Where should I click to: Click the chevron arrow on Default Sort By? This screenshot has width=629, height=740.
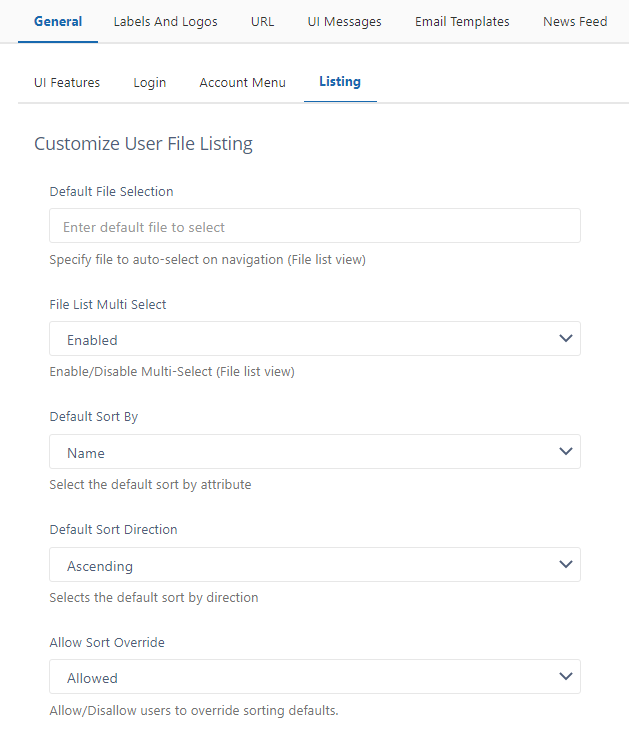566,452
